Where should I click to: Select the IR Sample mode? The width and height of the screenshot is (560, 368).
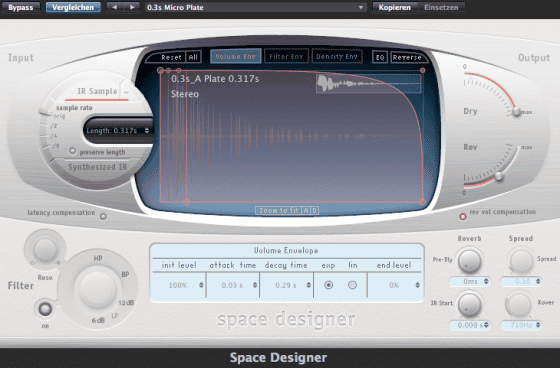97,91
